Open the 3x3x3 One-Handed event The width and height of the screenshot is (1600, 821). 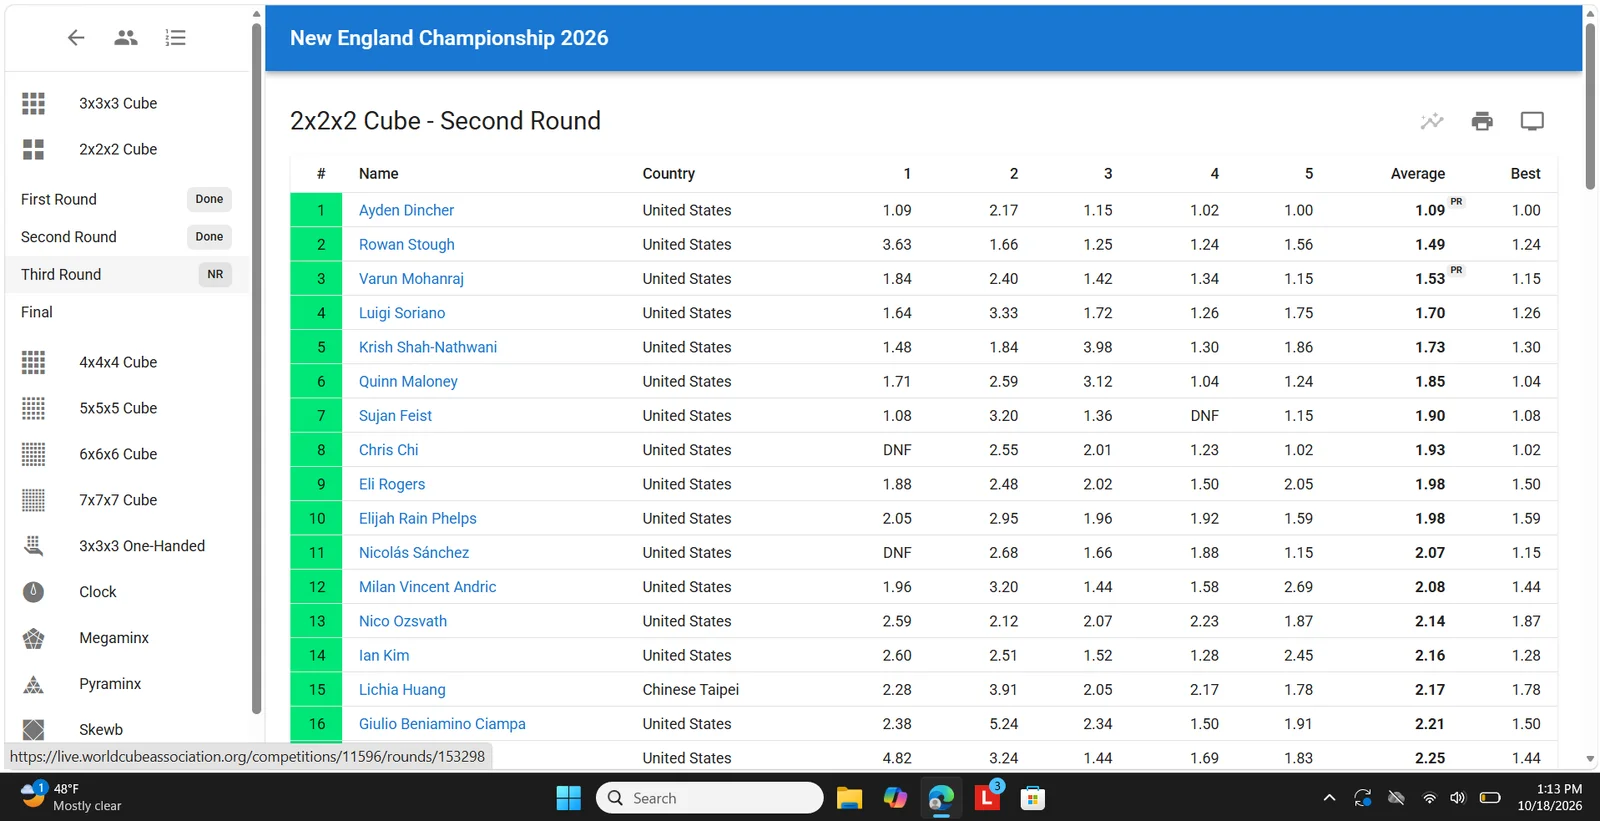pos(128,546)
